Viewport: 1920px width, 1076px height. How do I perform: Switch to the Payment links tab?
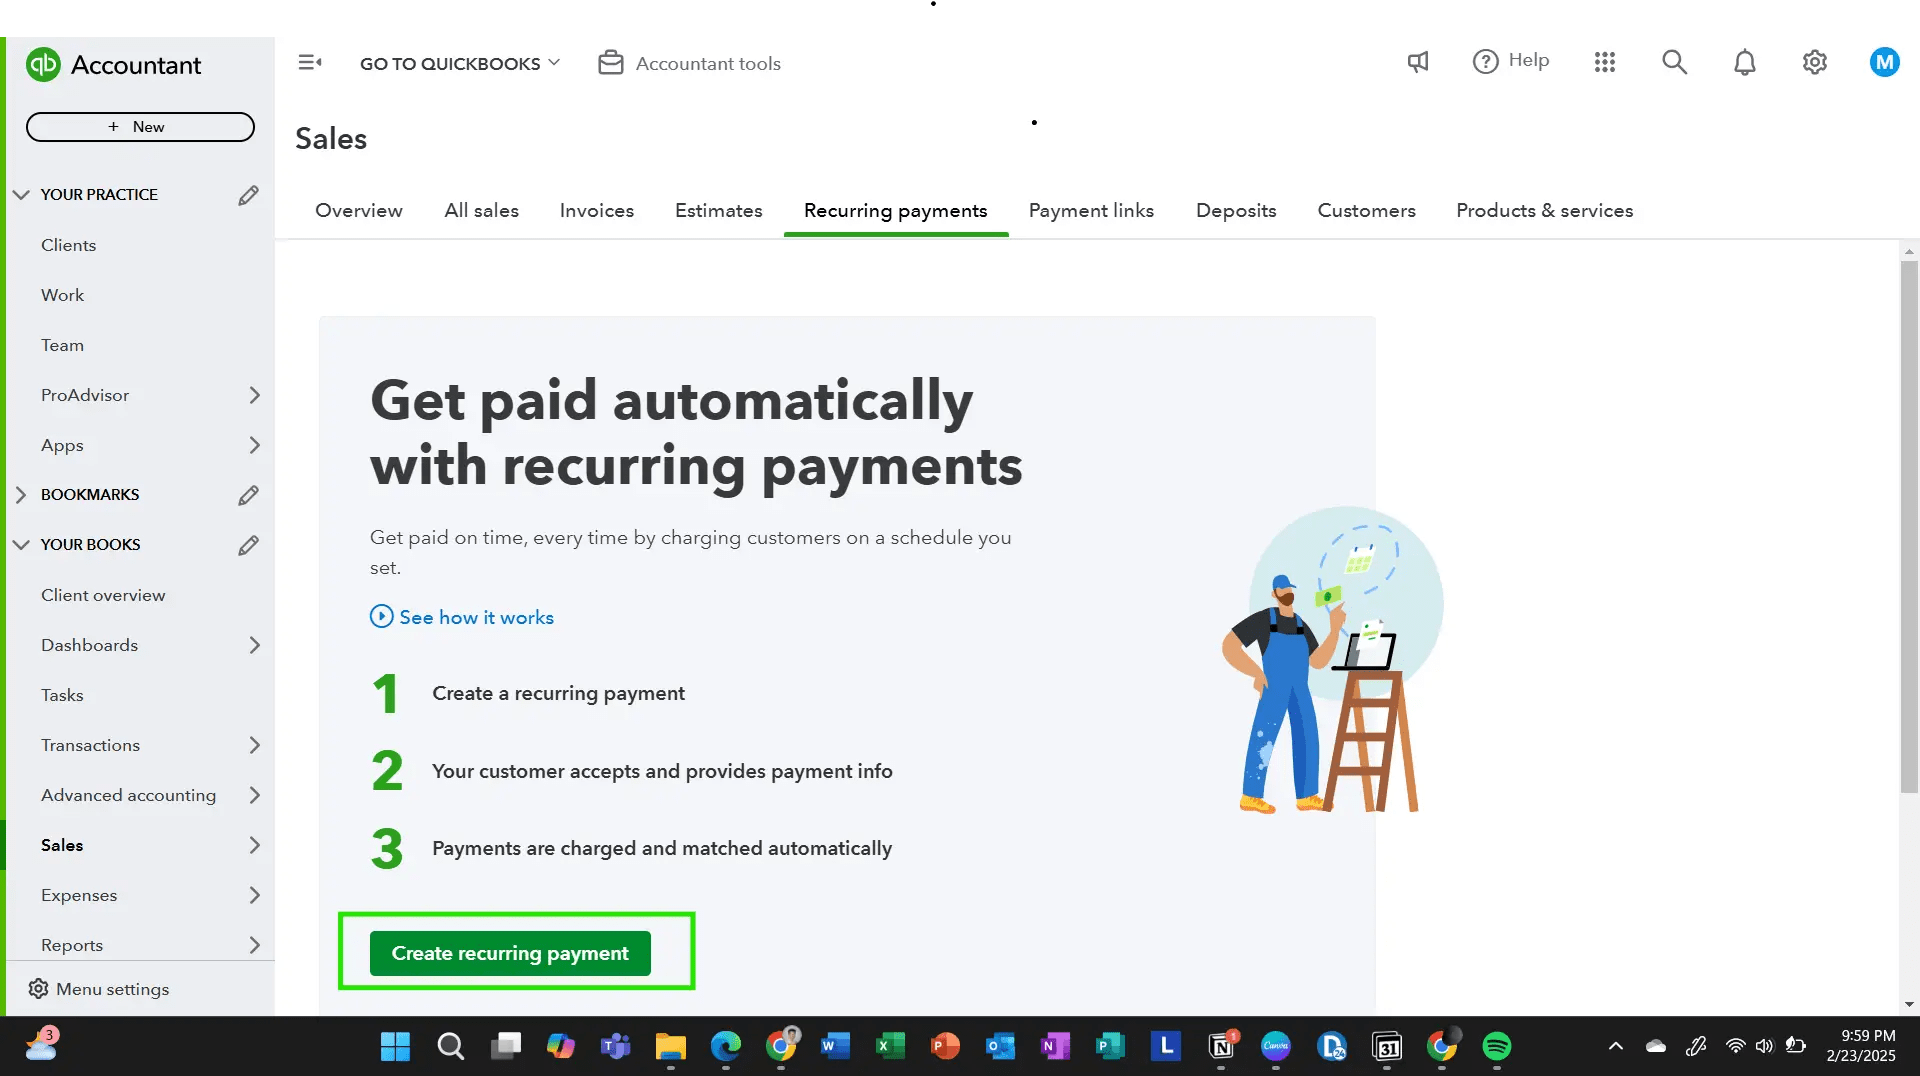coord(1091,211)
